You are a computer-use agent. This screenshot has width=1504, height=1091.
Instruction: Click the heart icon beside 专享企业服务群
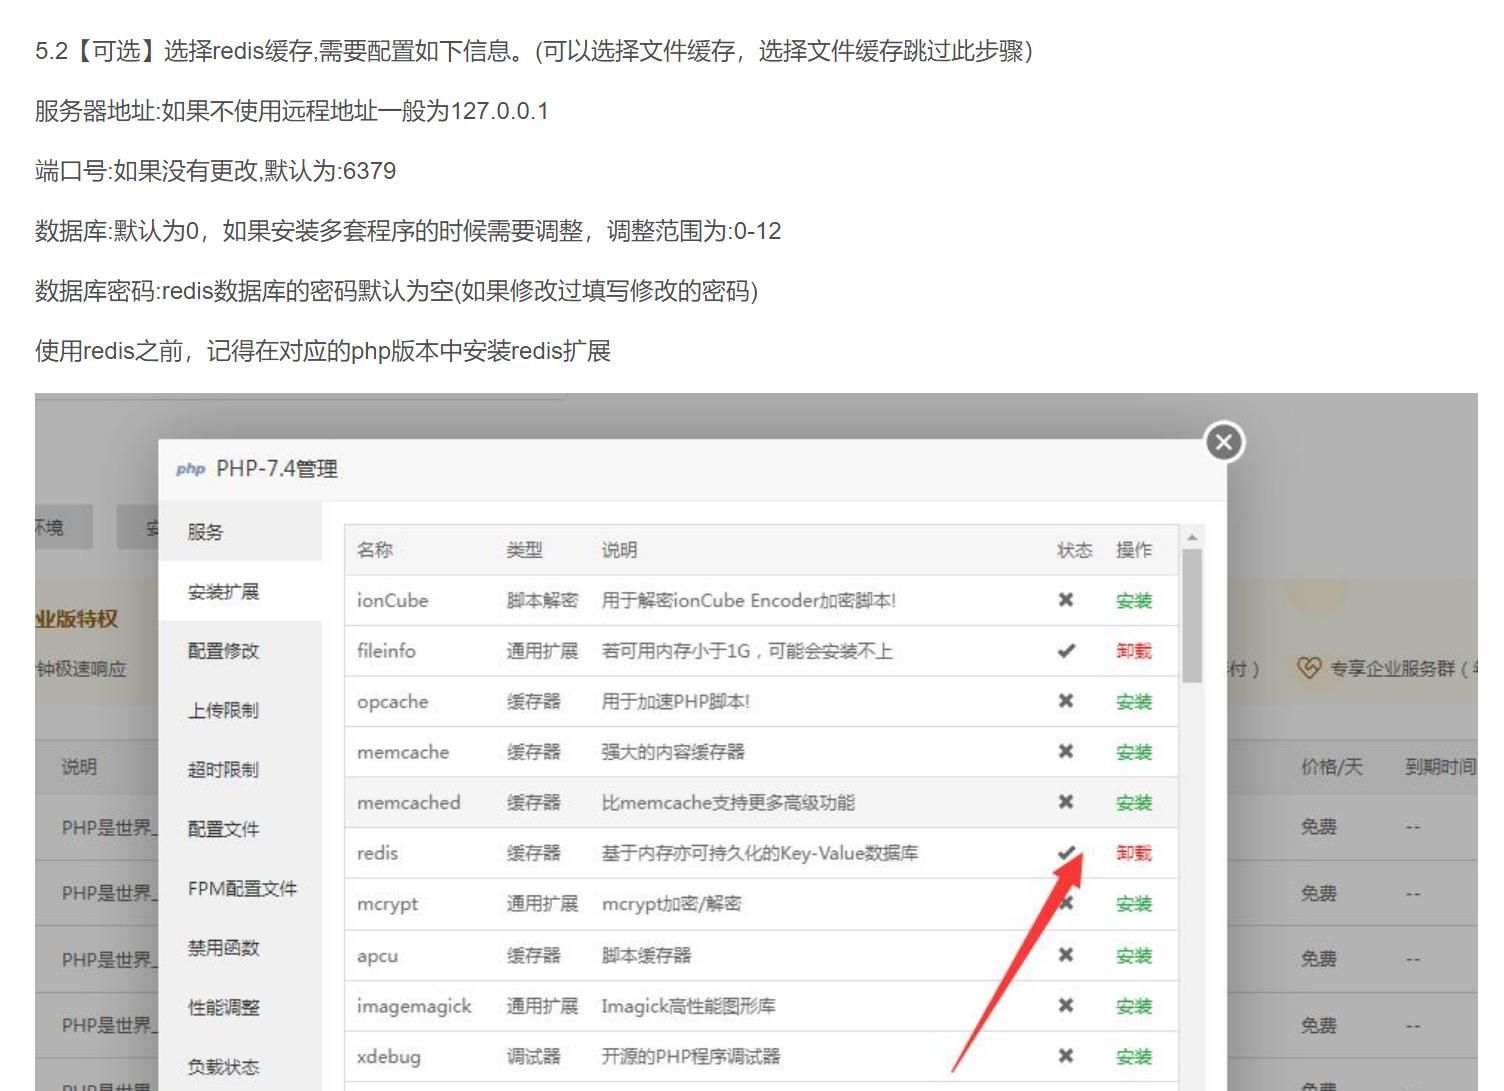pyautogui.click(x=1308, y=668)
